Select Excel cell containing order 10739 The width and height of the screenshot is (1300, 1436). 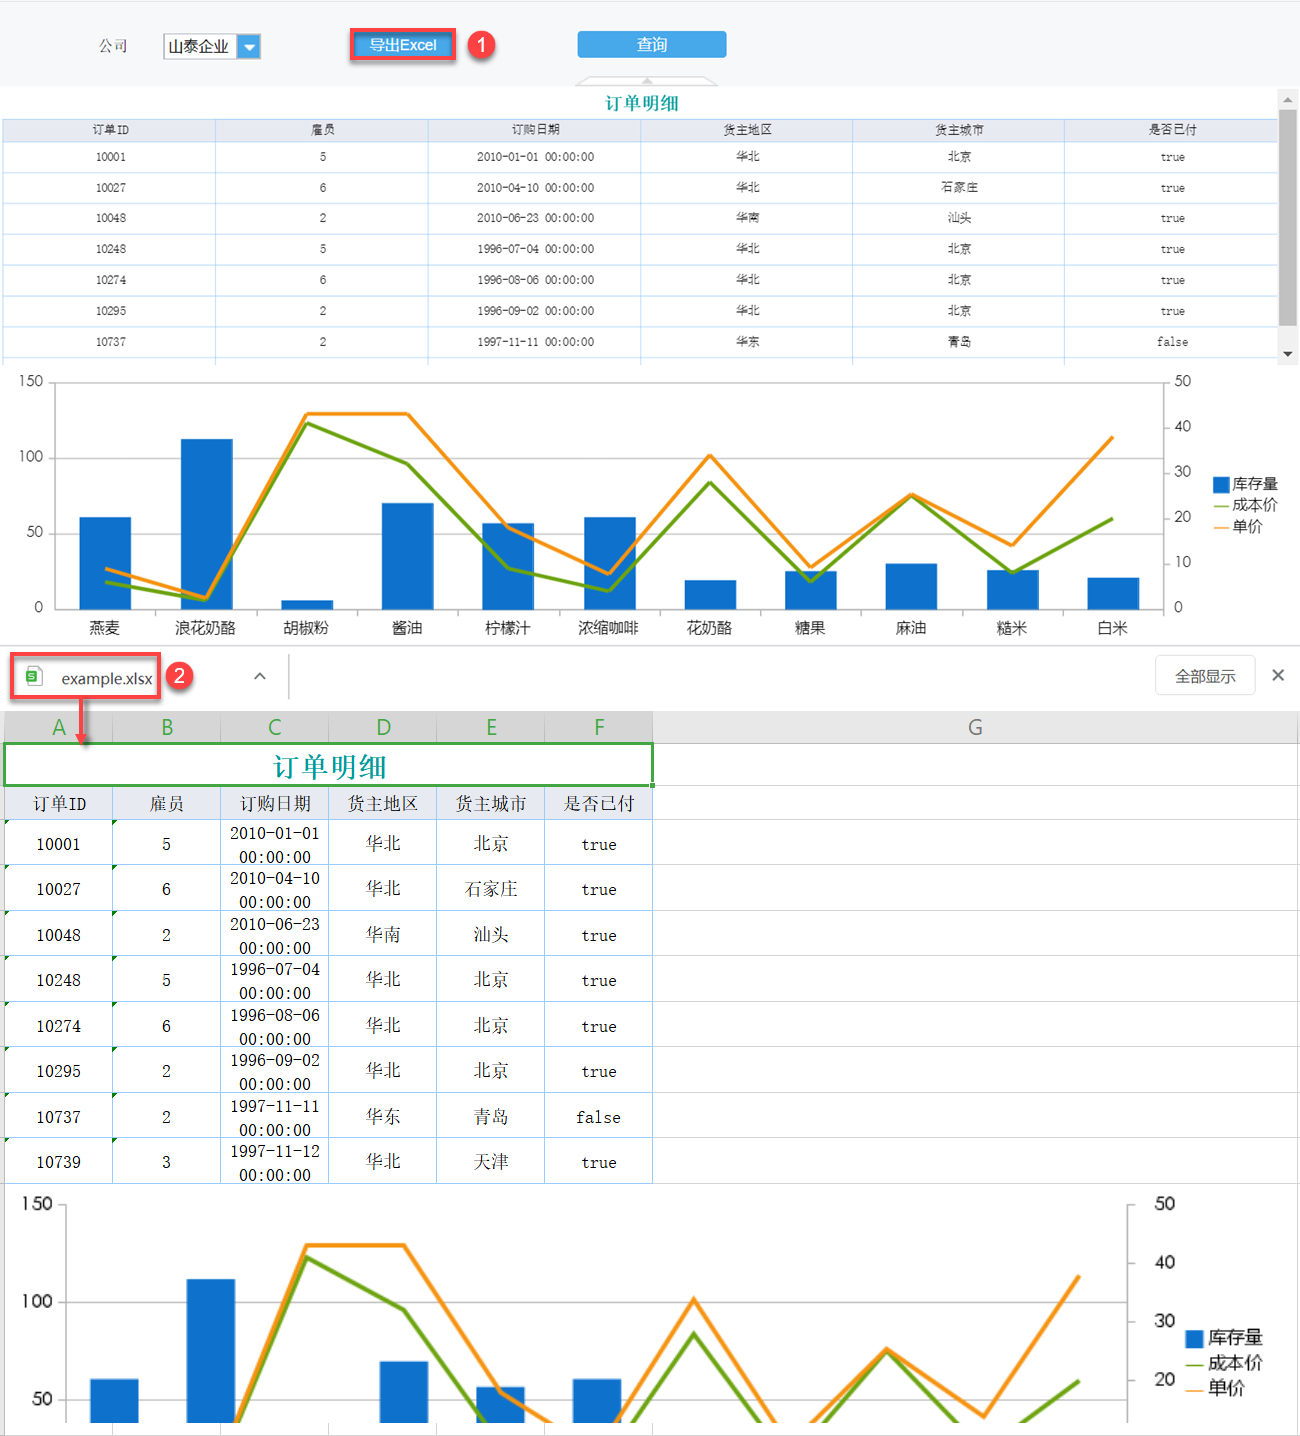[x=59, y=1161]
